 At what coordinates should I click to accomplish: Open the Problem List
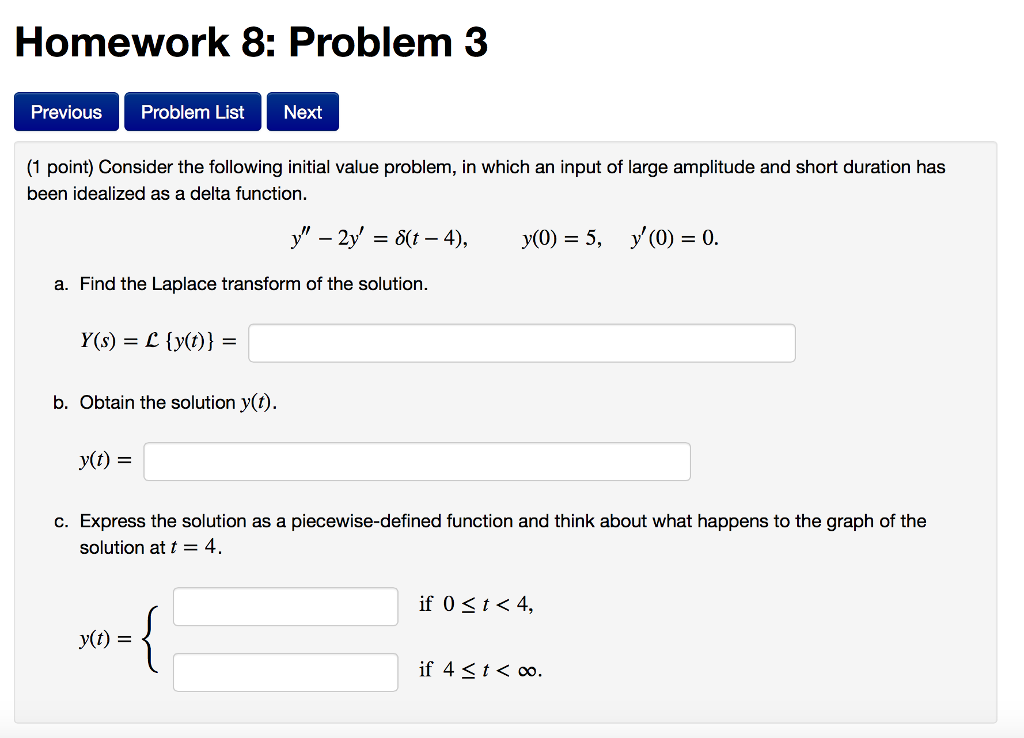click(192, 111)
